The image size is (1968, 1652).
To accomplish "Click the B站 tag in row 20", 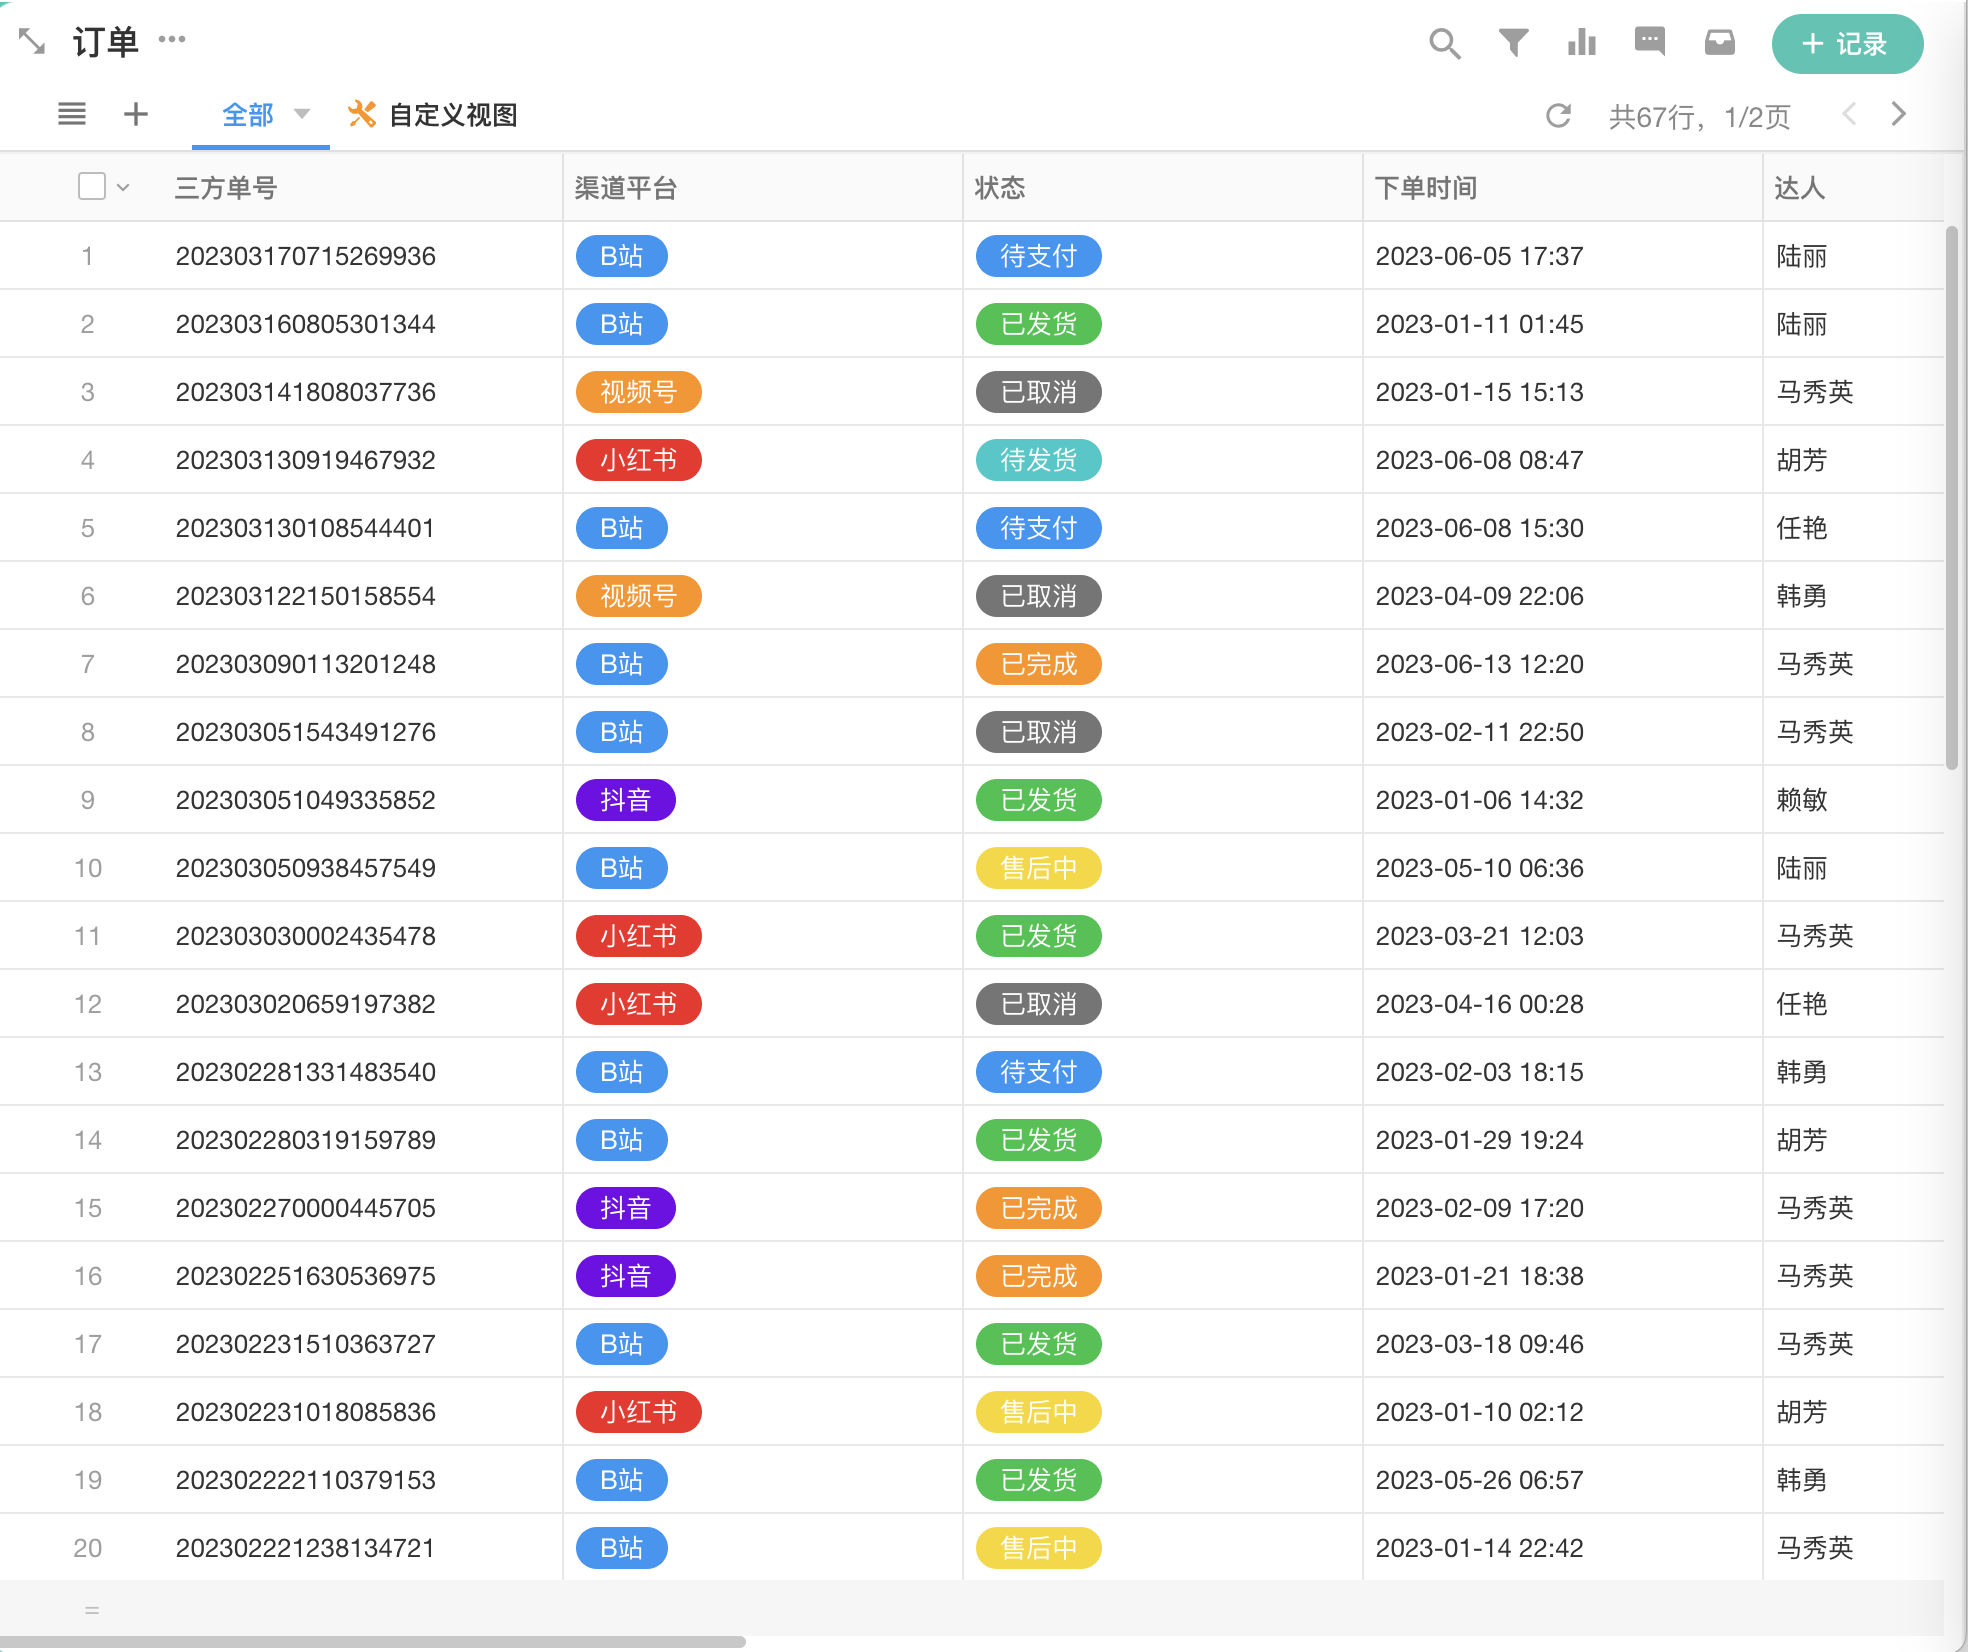I will [x=622, y=1548].
